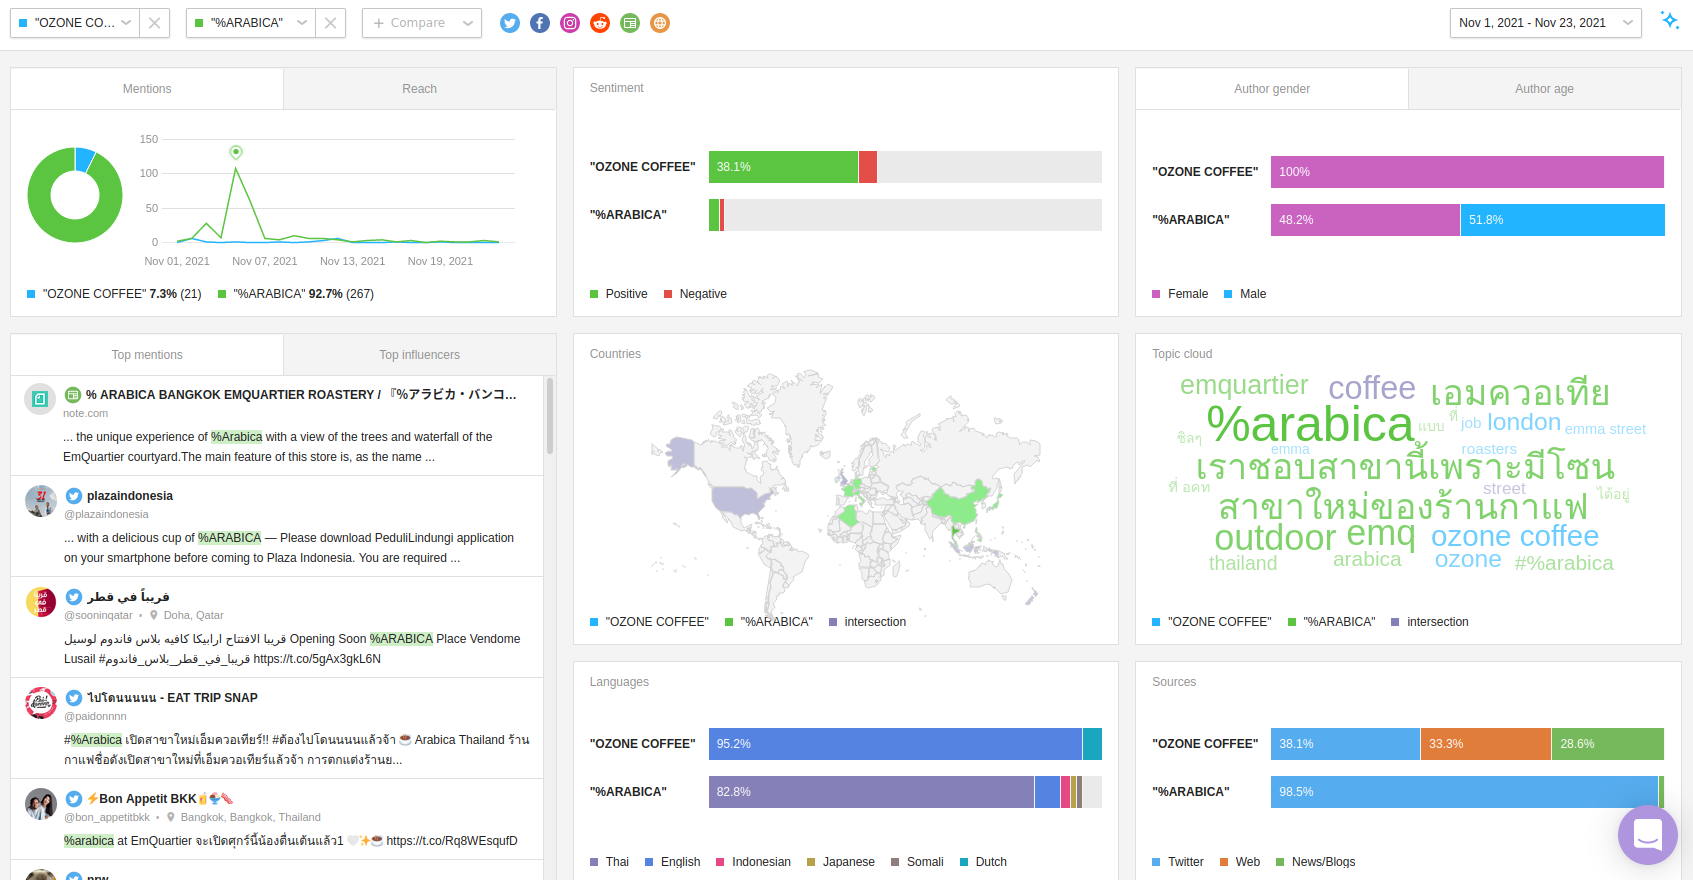The height and width of the screenshot is (880, 1693).
Task: Open the "%ARABICA" query dropdown
Action: pos(251,23)
